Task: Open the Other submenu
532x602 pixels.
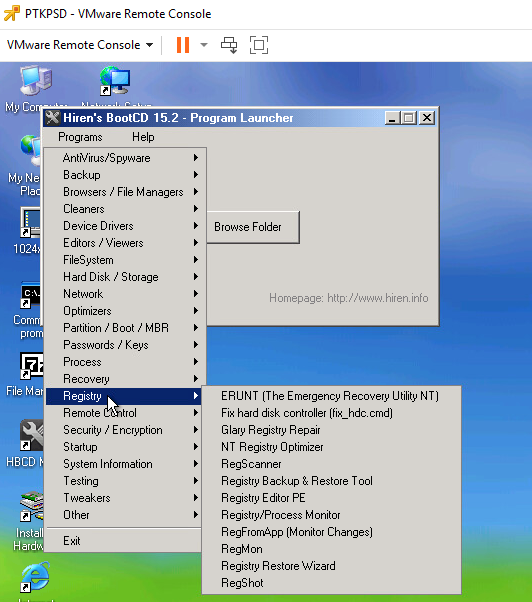Action: [124, 515]
